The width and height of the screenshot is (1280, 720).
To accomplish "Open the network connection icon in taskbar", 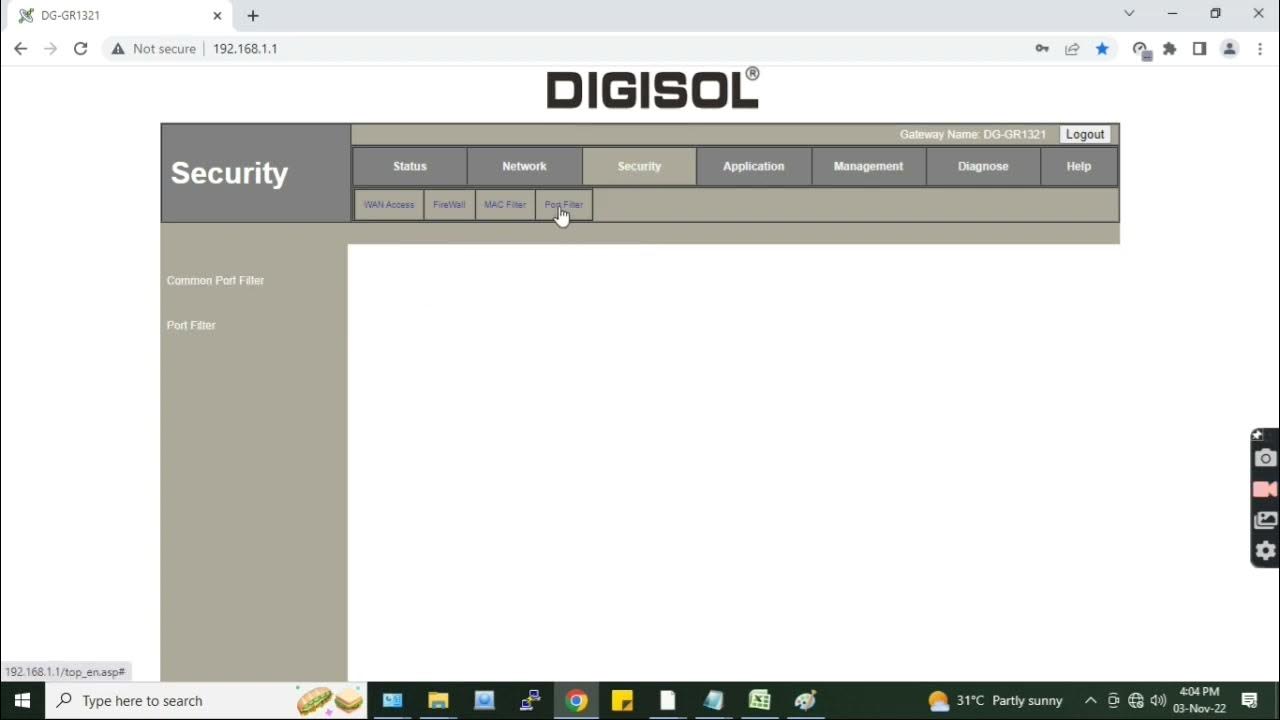I will [1136, 700].
